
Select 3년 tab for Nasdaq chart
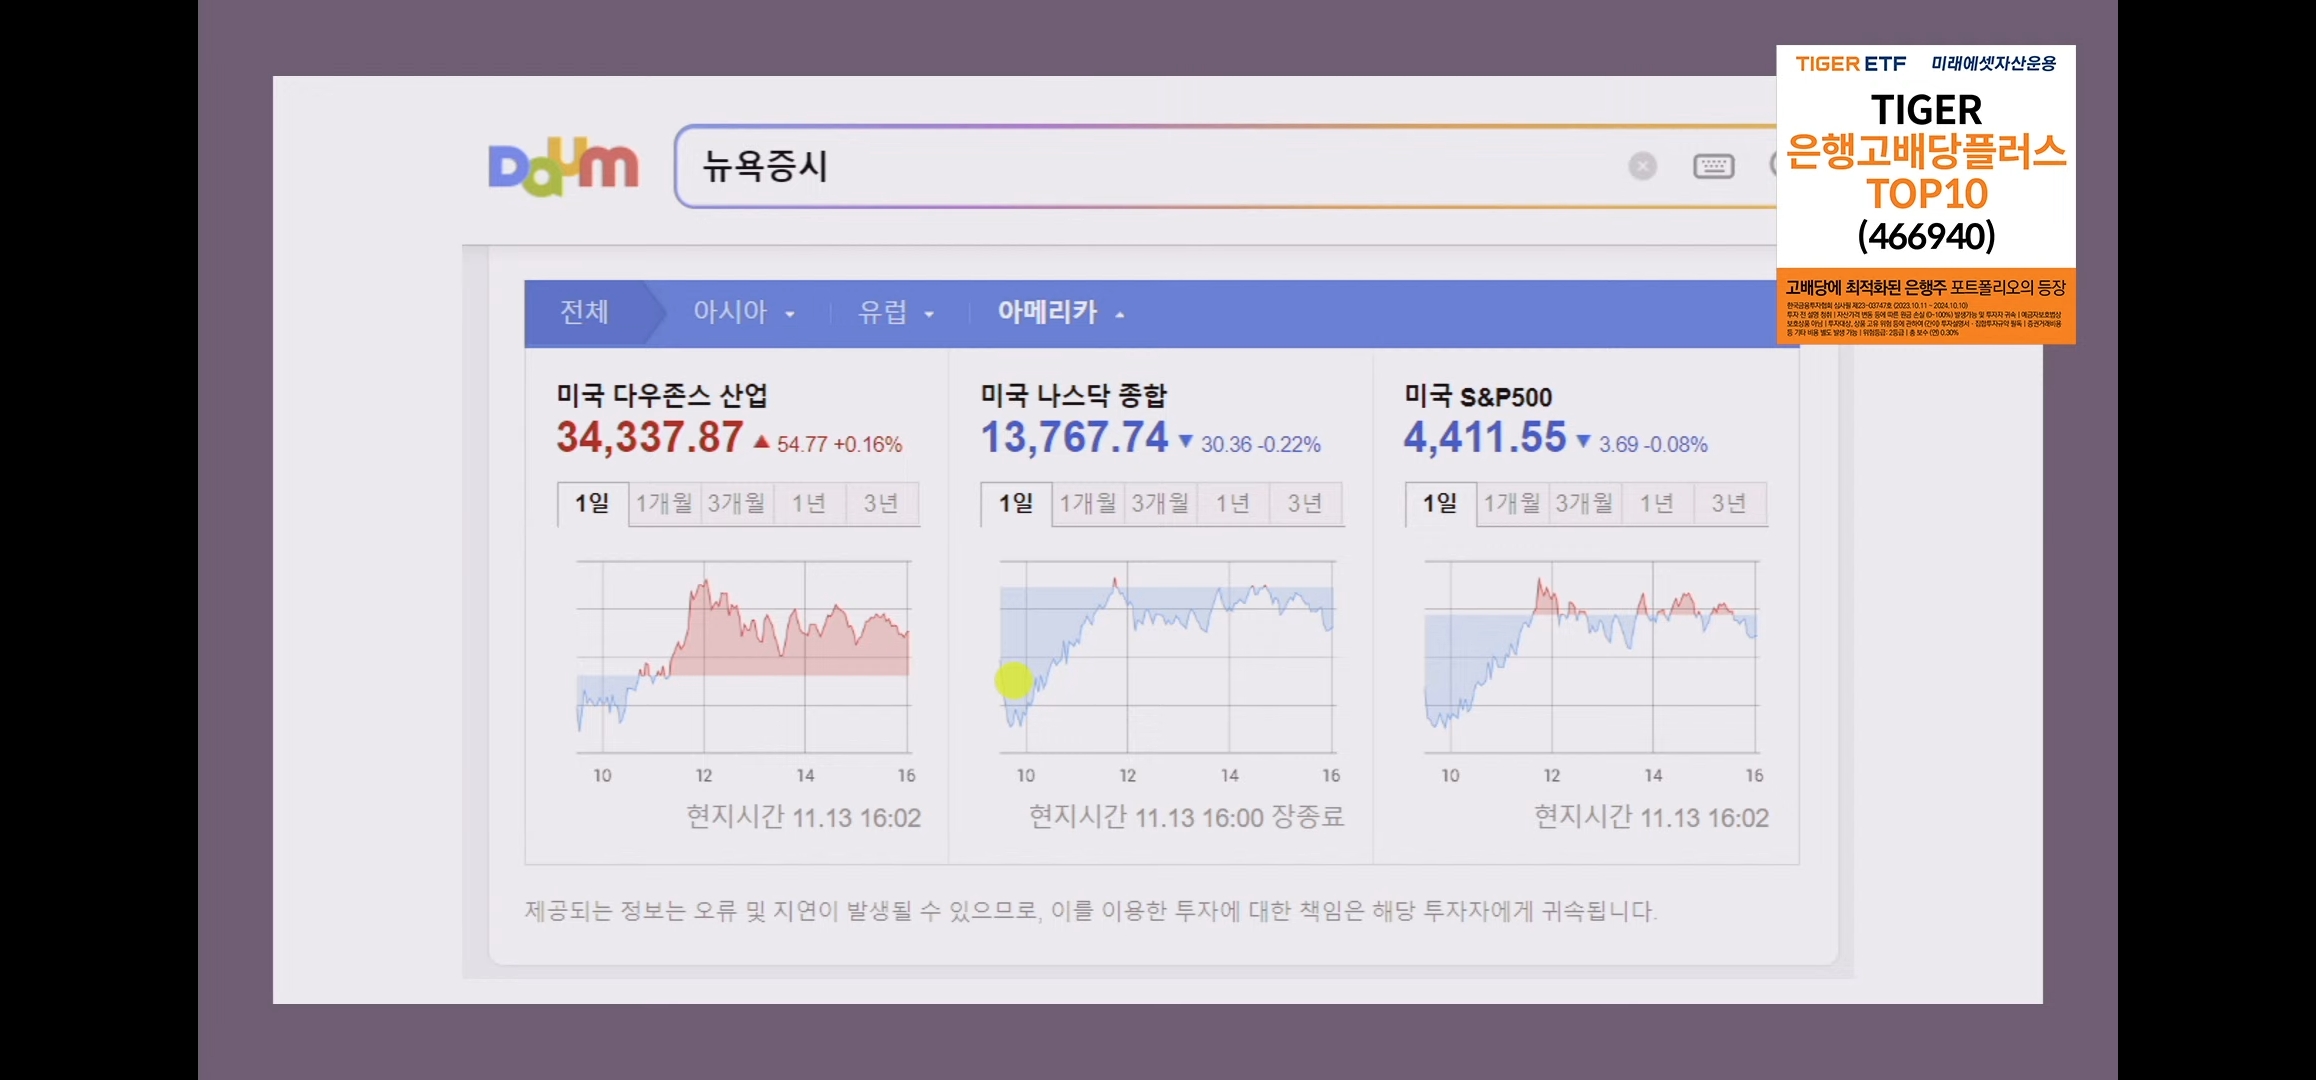point(1306,503)
